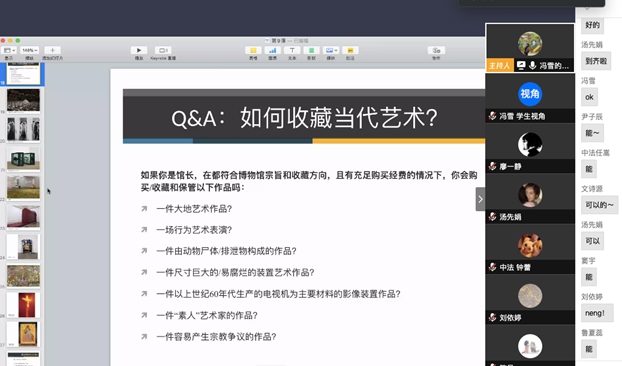Insert a table with the 表格 icon

253,50
